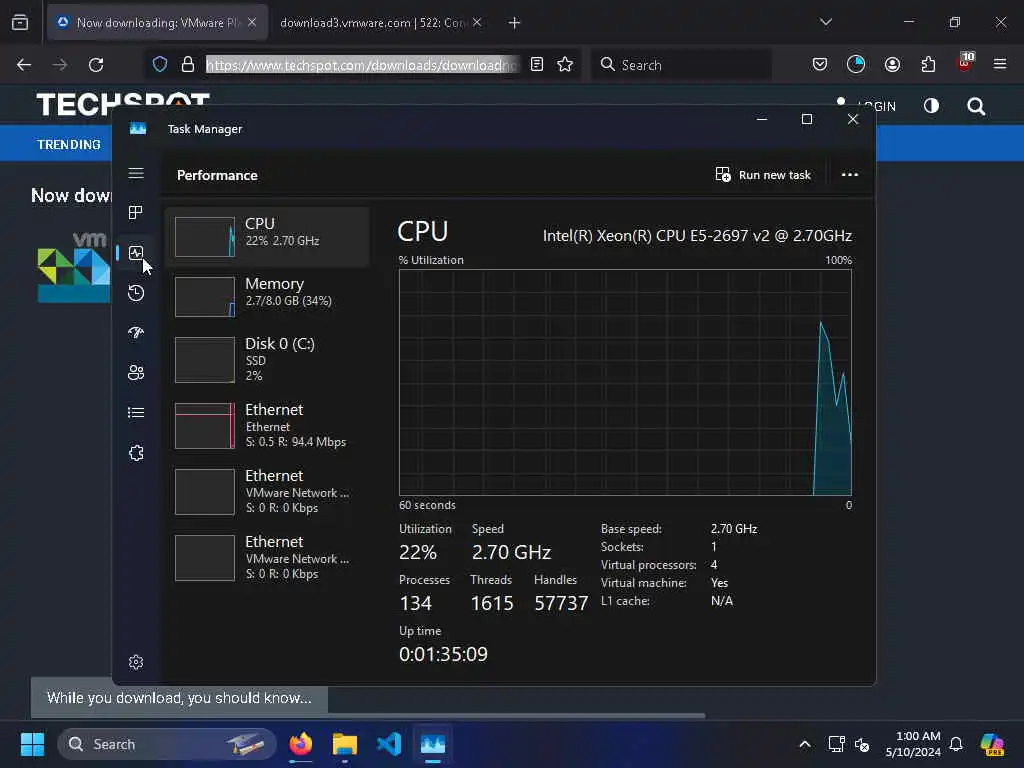Bookmark this page with the star icon
The width and height of the screenshot is (1024, 768).
click(x=565, y=64)
